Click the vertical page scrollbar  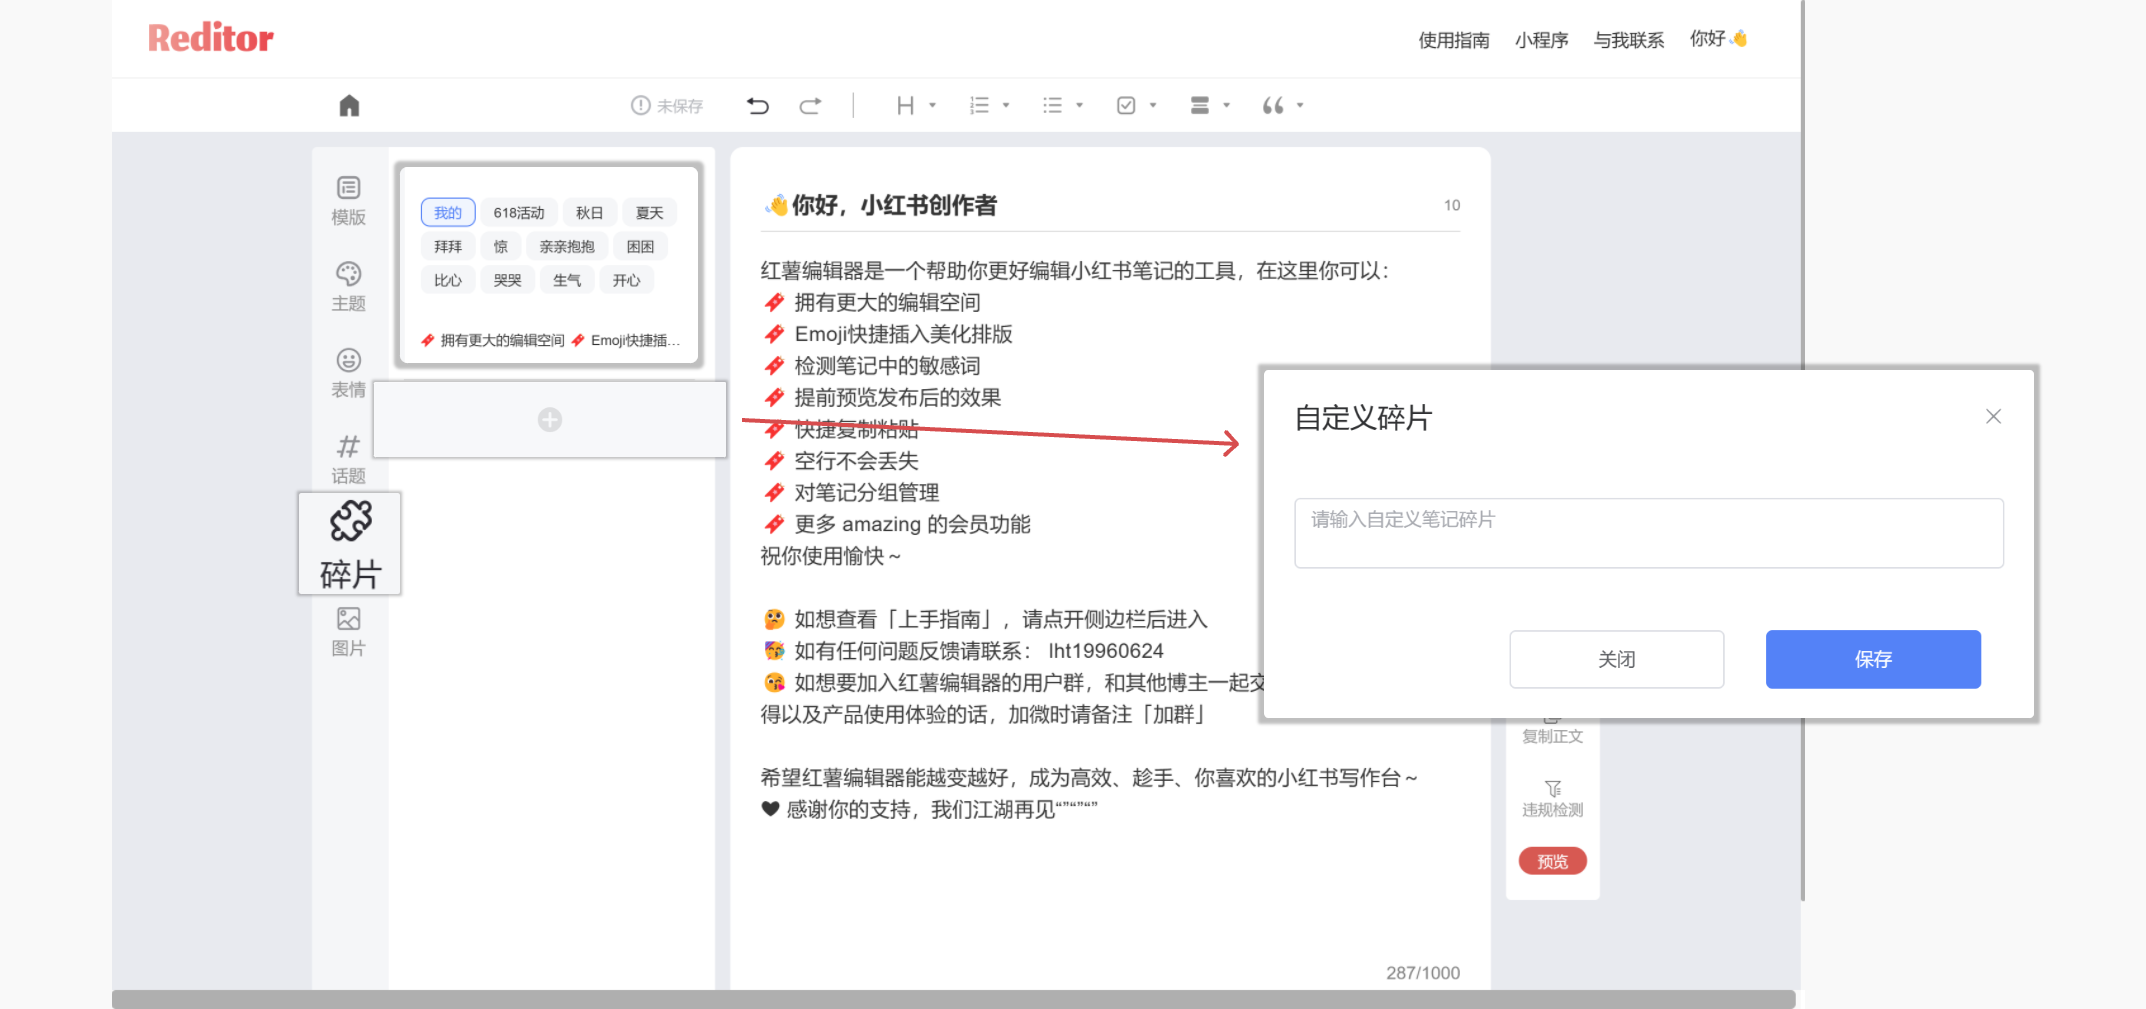click(1803, 450)
